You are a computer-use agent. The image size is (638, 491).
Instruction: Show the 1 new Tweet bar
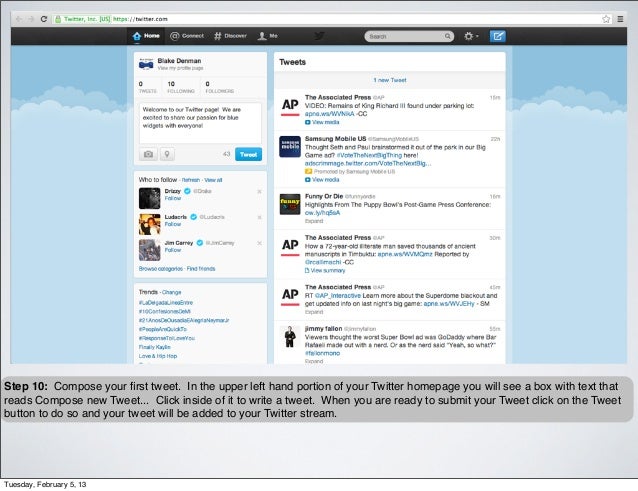coord(390,80)
